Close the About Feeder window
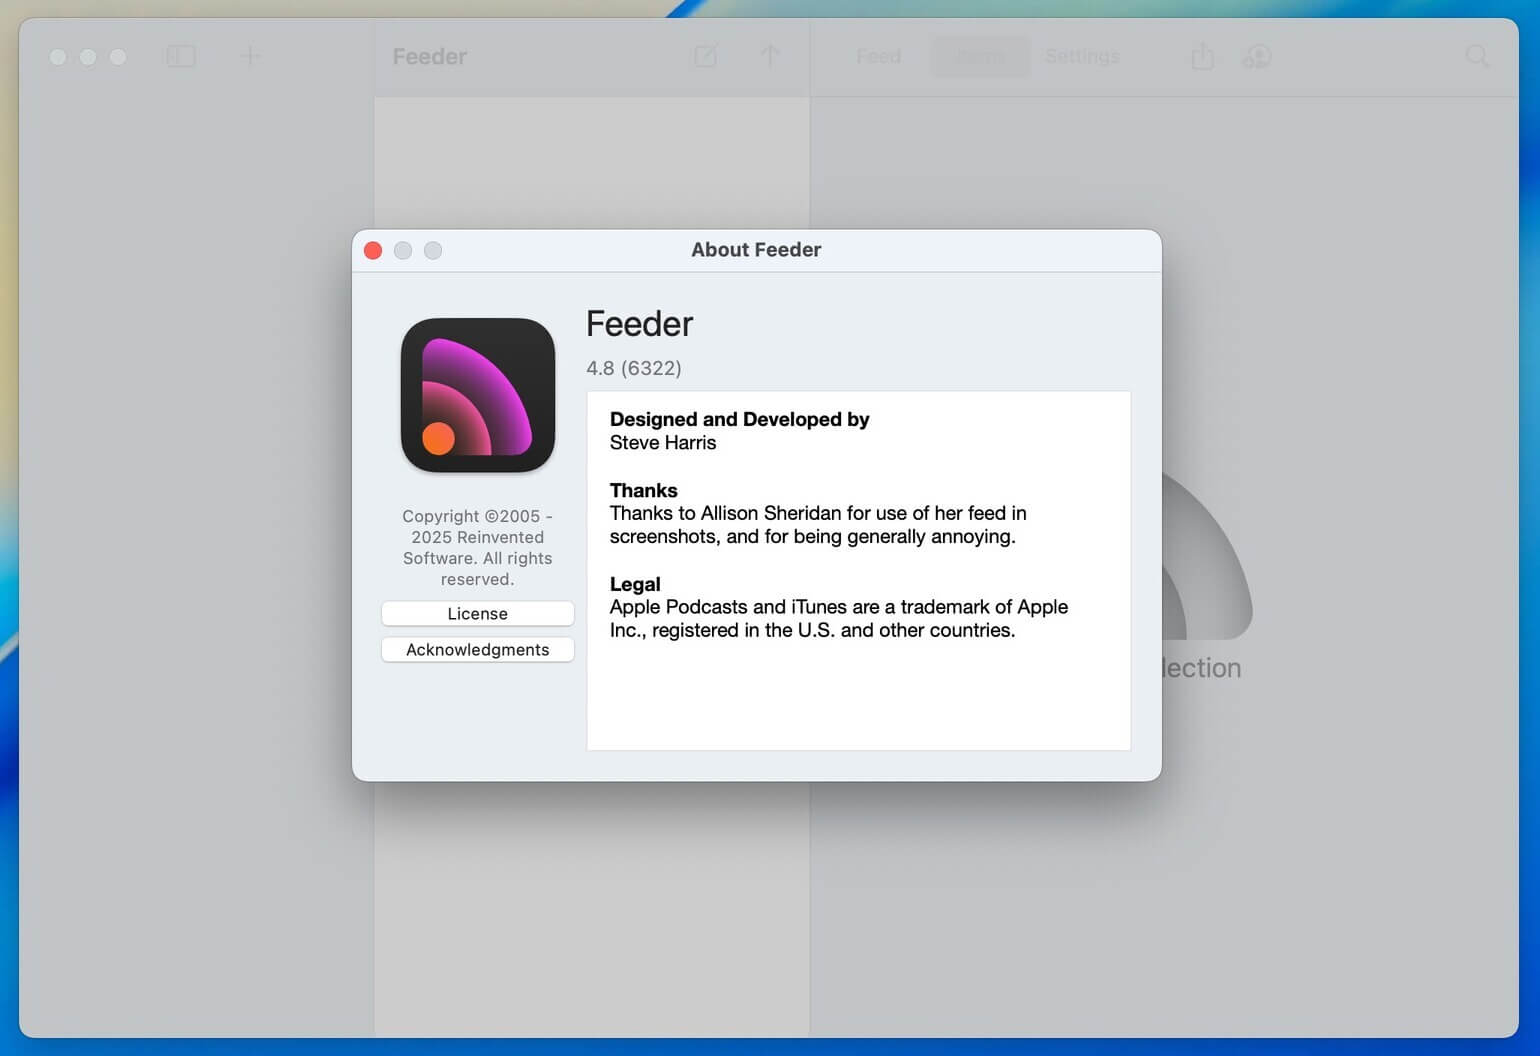1540x1056 pixels. (373, 250)
